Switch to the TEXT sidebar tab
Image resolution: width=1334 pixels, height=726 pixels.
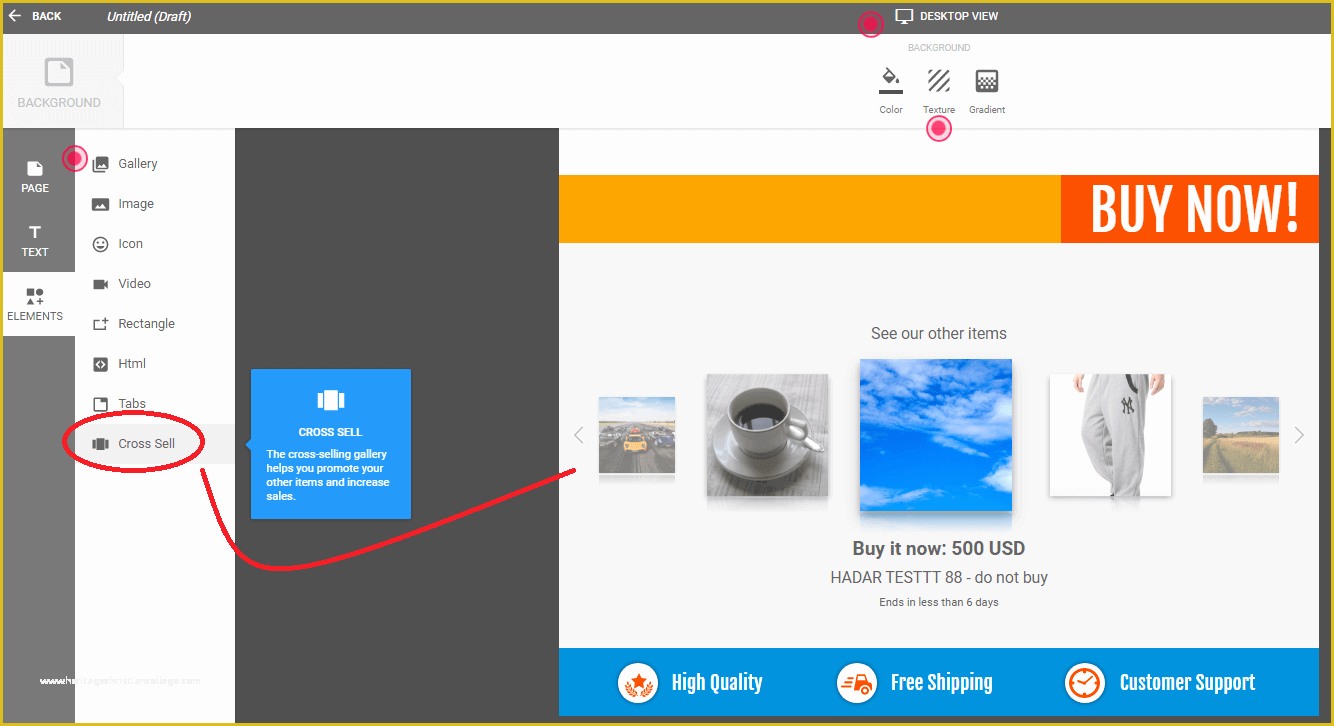coord(35,240)
